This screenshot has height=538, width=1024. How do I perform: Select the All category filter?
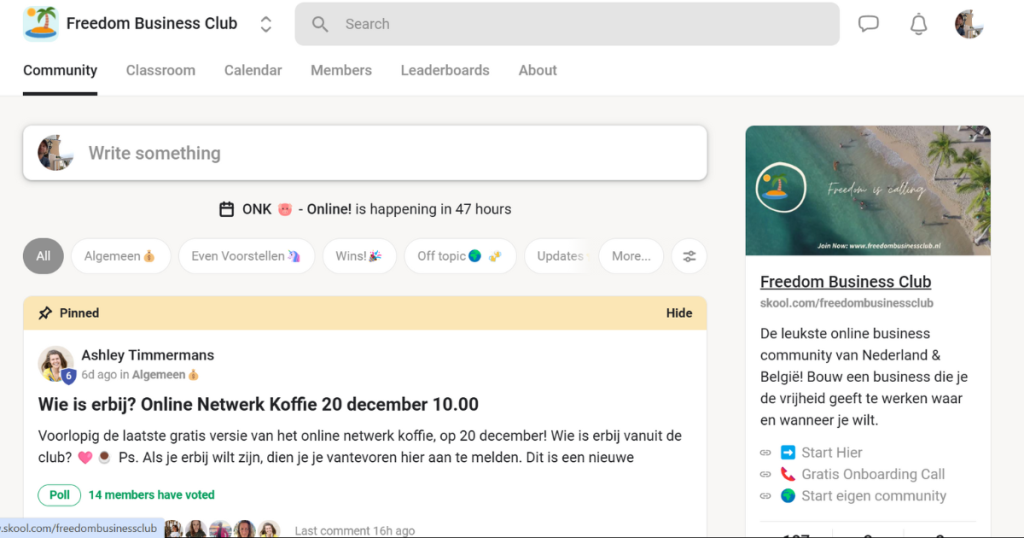(43, 256)
